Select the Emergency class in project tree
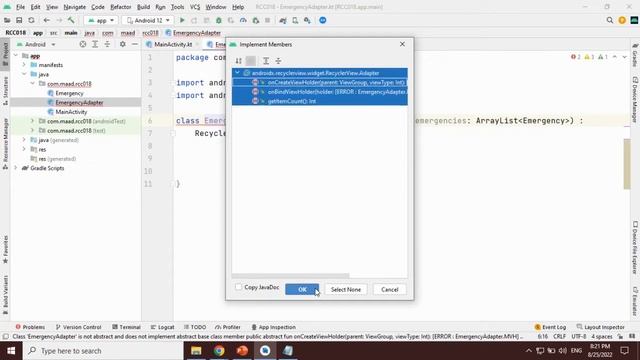This screenshot has width=640, height=360. point(69,93)
